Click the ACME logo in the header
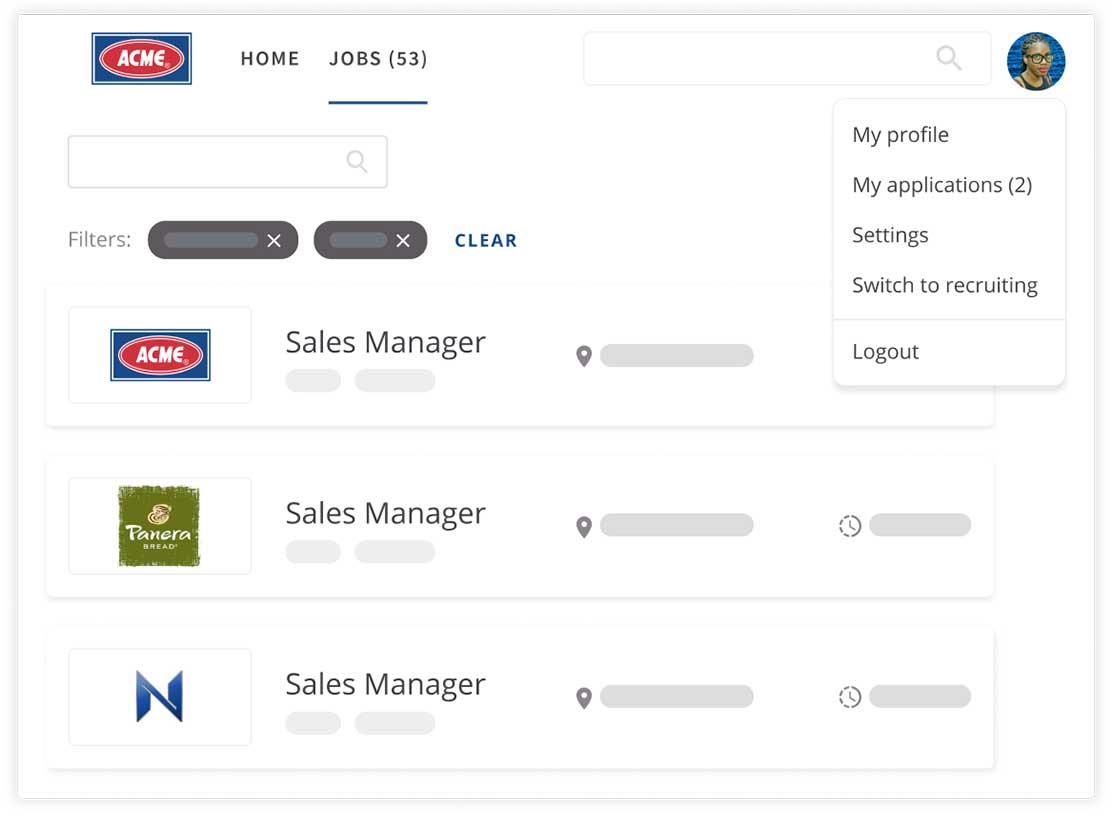The image size is (1112, 828). [x=141, y=58]
